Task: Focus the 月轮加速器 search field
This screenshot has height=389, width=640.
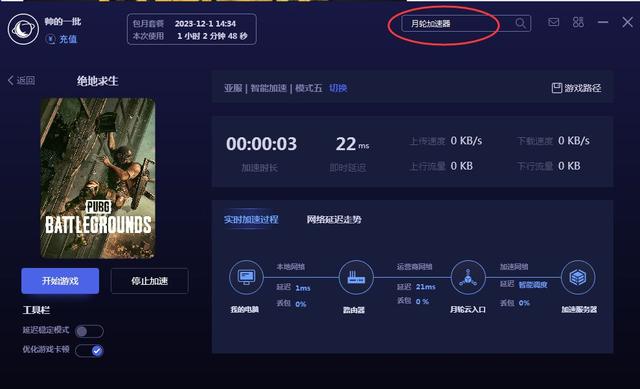Action: pyautogui.click(x=466, y=23)
